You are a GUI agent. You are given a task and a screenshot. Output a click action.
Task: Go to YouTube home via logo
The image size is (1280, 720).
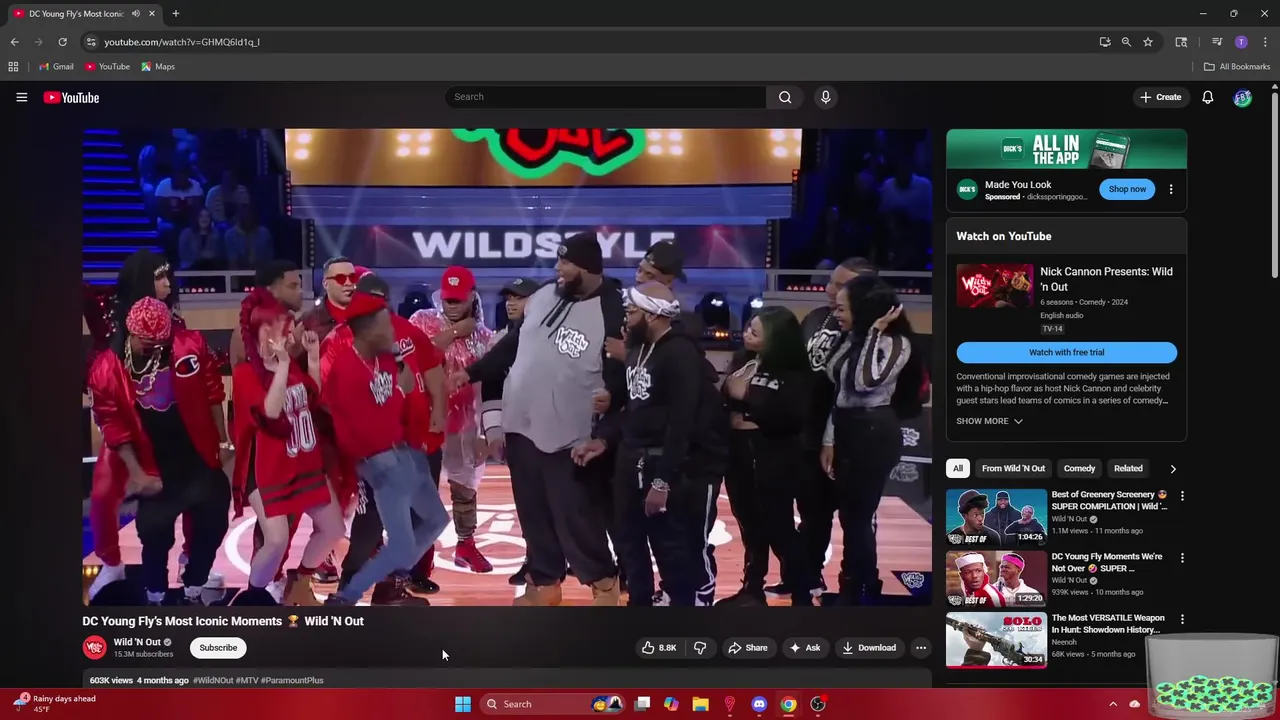tap(71, 97)
